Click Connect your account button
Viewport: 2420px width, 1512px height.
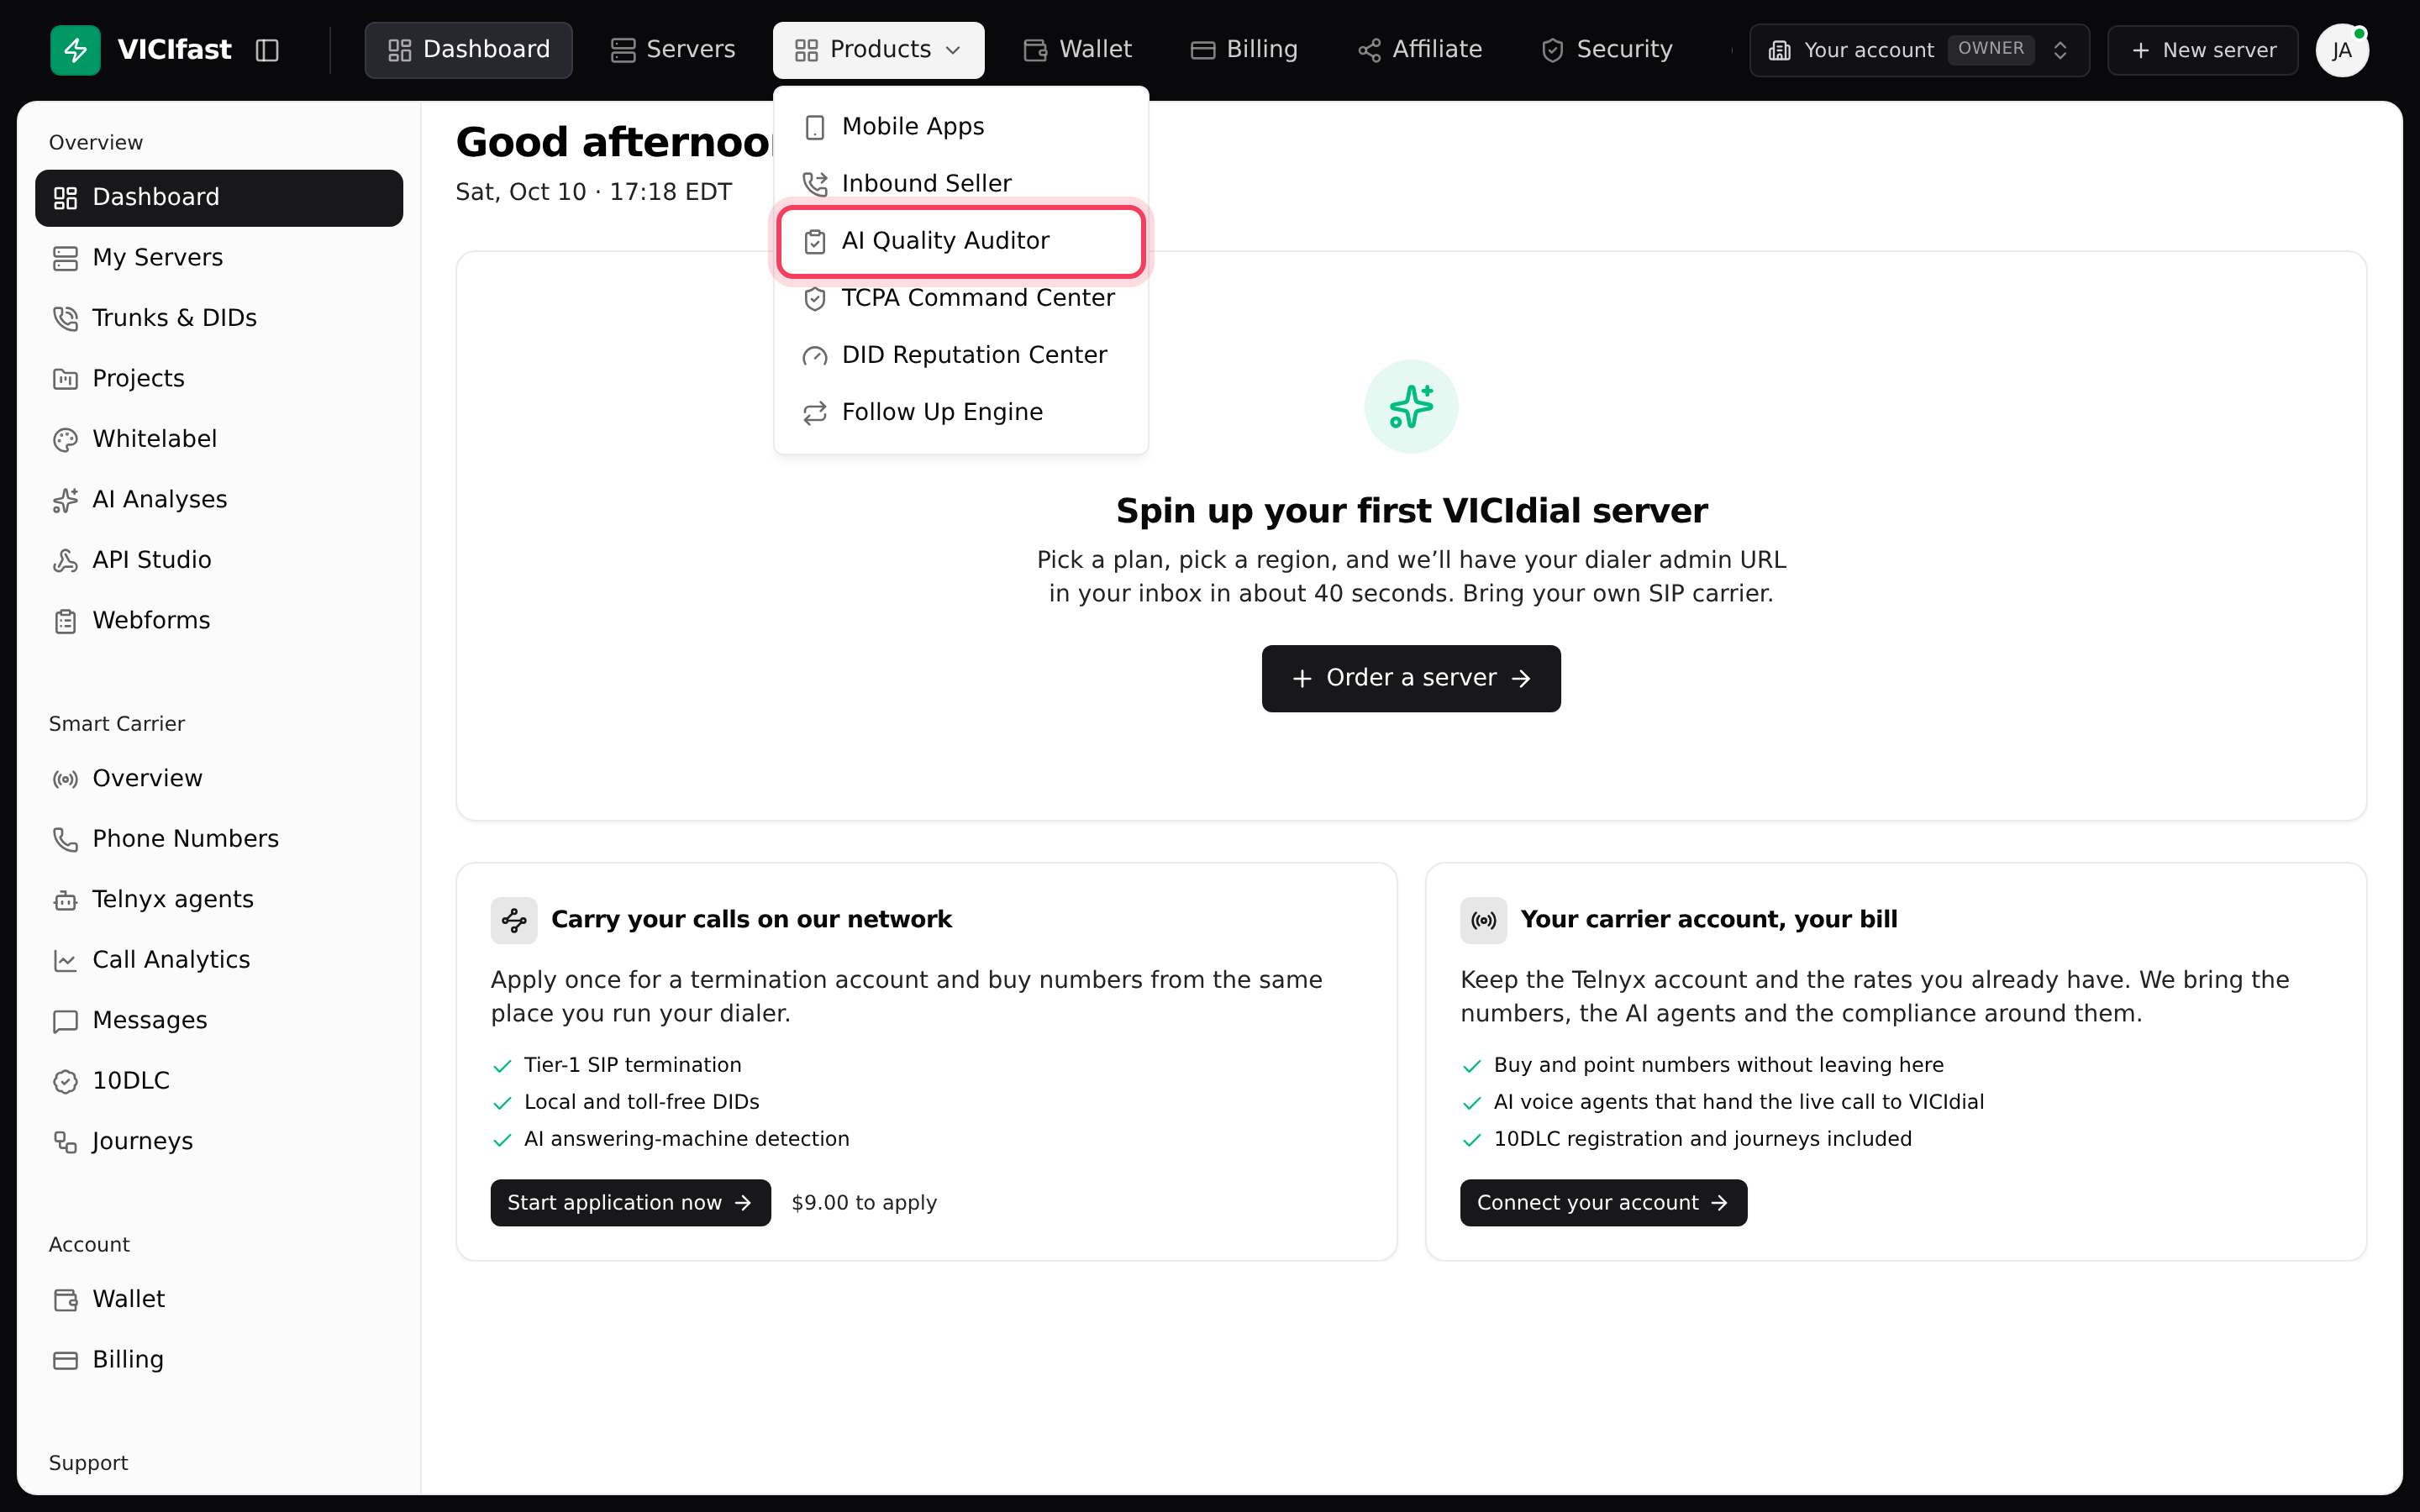click(x=1603, y=1202)
